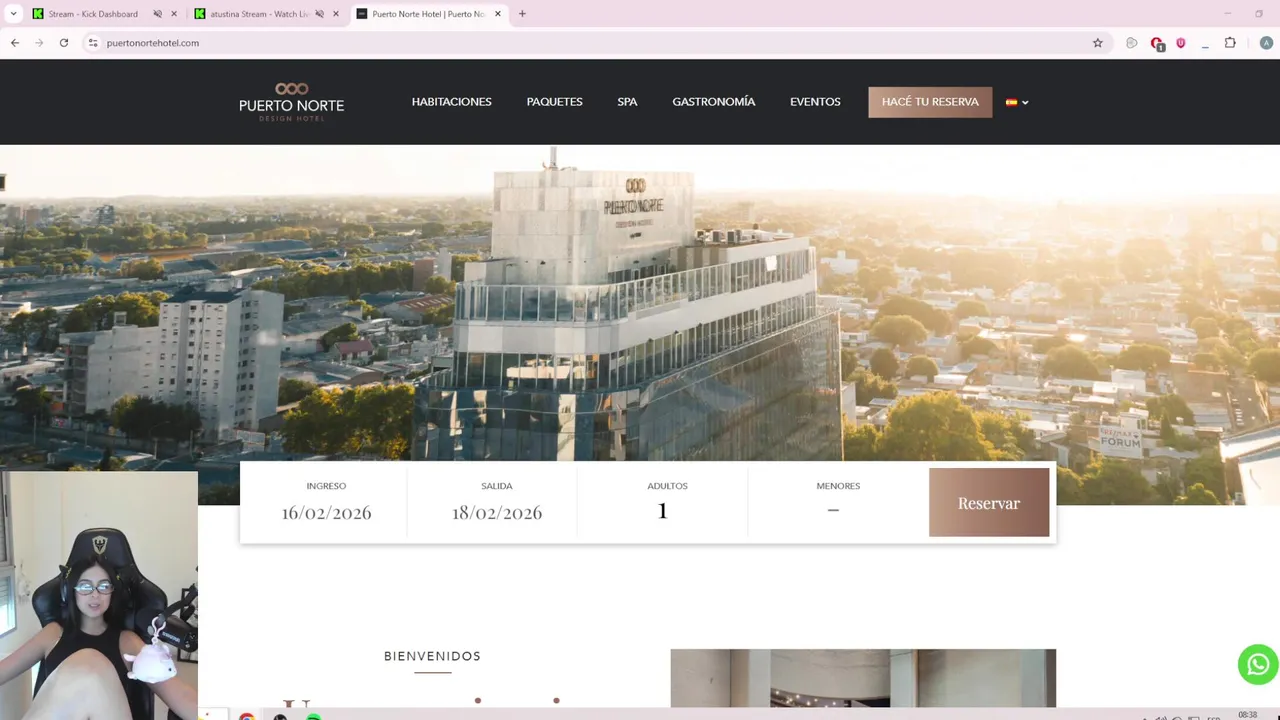Reload the page with the refresh icon
Screen dimensions: 1280x720
(x=64, y=43)
